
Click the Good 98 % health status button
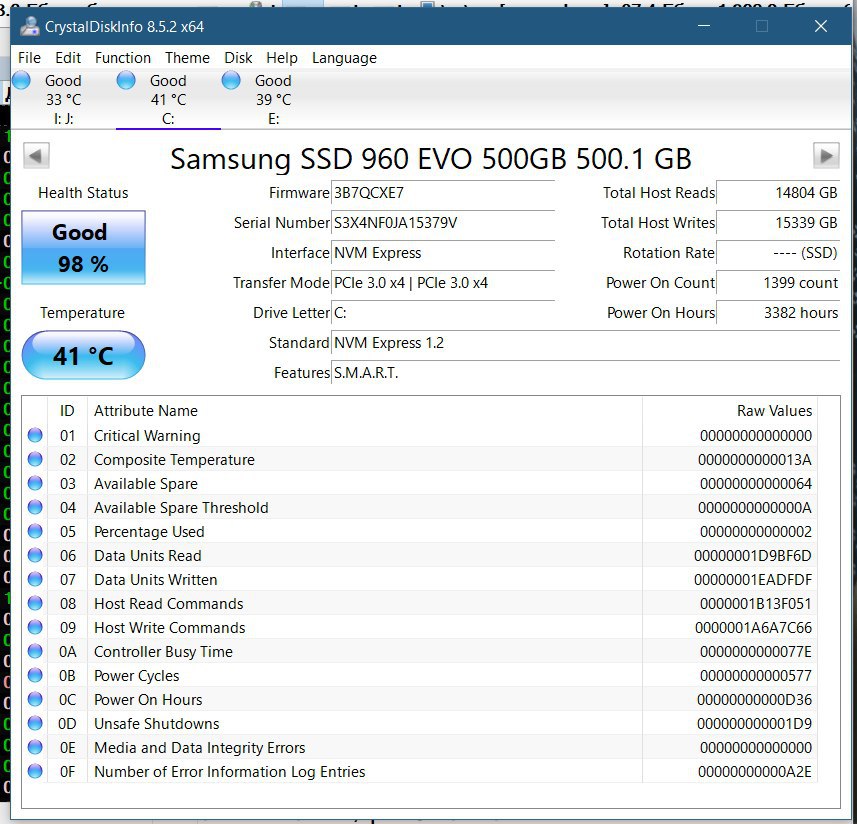83,248
